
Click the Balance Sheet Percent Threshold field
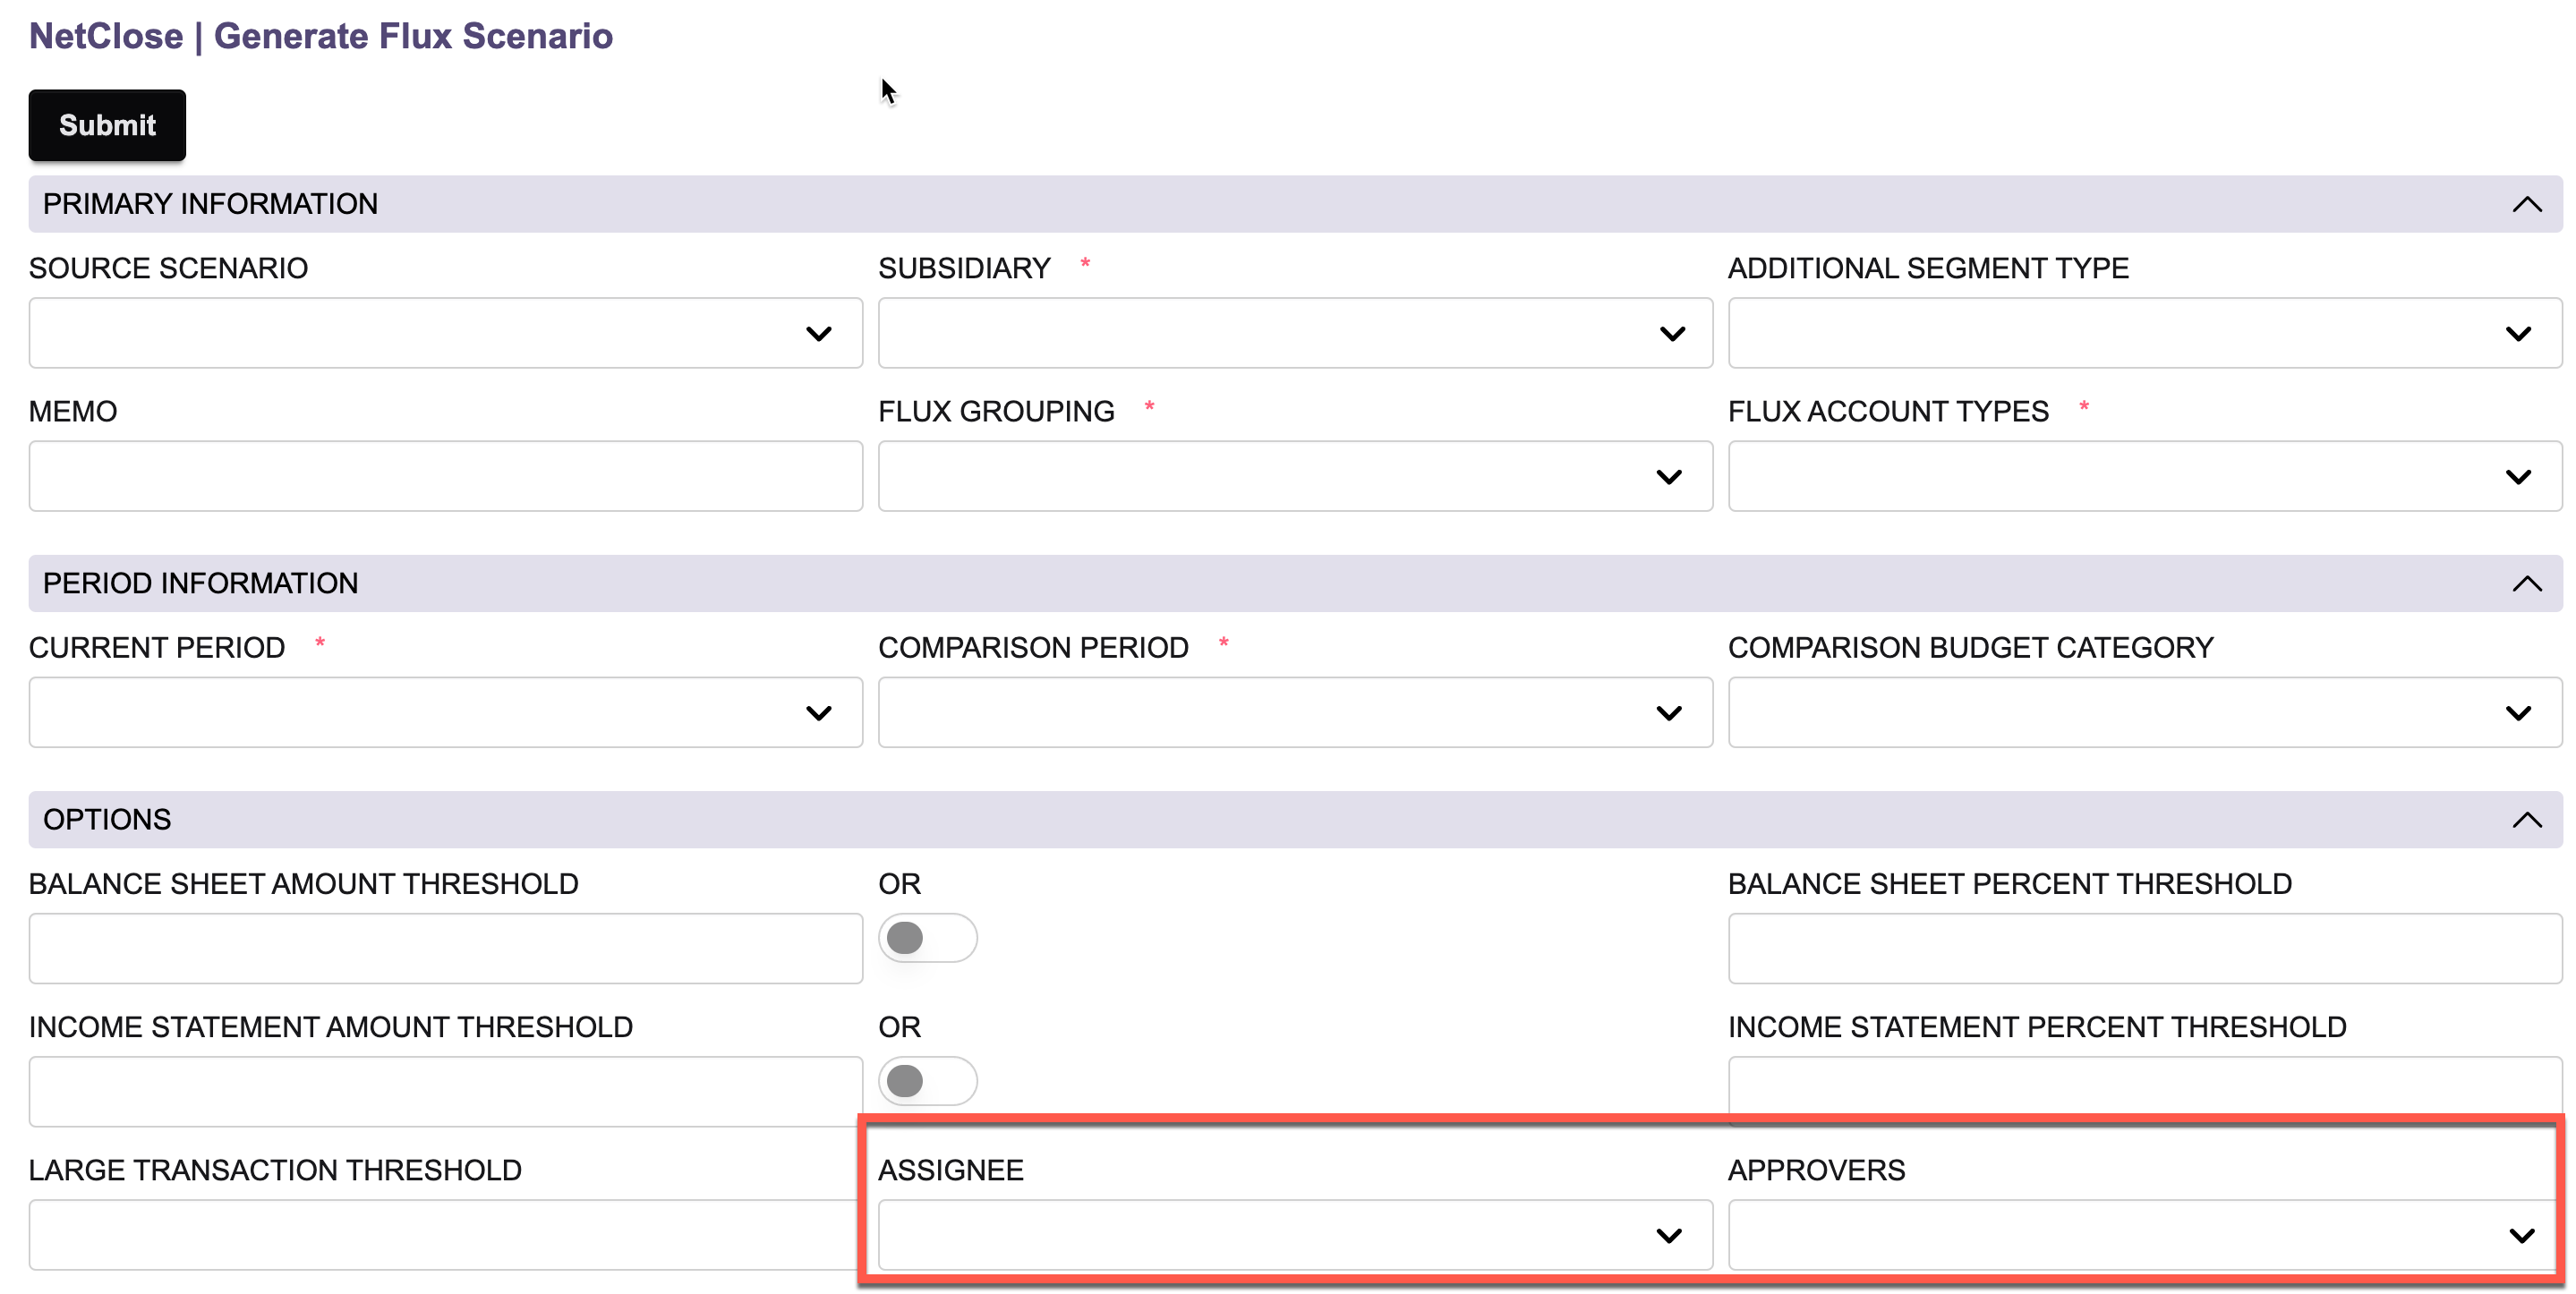(2144, 948)
